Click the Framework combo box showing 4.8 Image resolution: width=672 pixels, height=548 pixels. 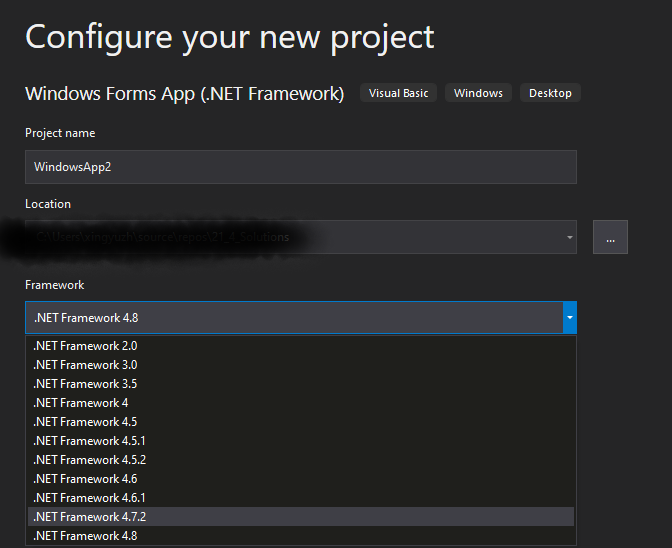(300, 317)
